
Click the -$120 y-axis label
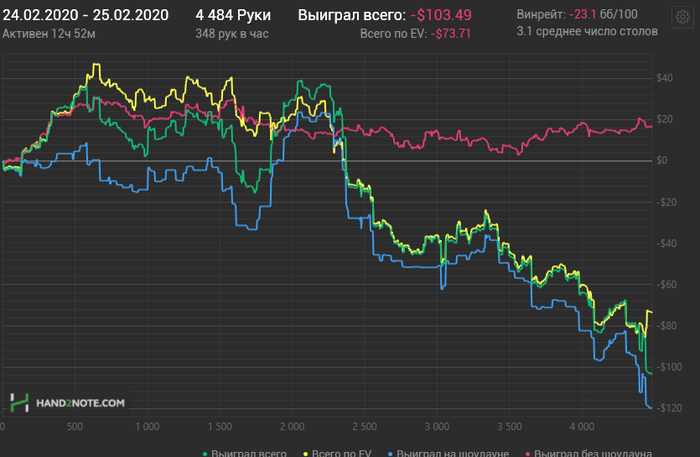(669, 408)
